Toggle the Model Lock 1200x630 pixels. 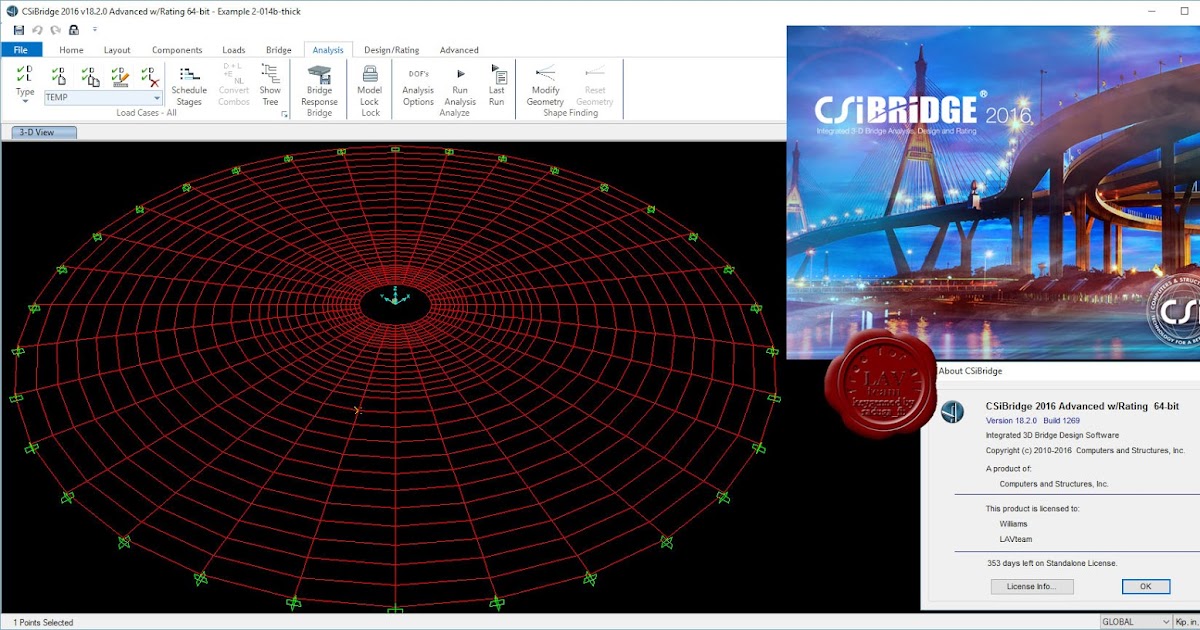(370, 86)
